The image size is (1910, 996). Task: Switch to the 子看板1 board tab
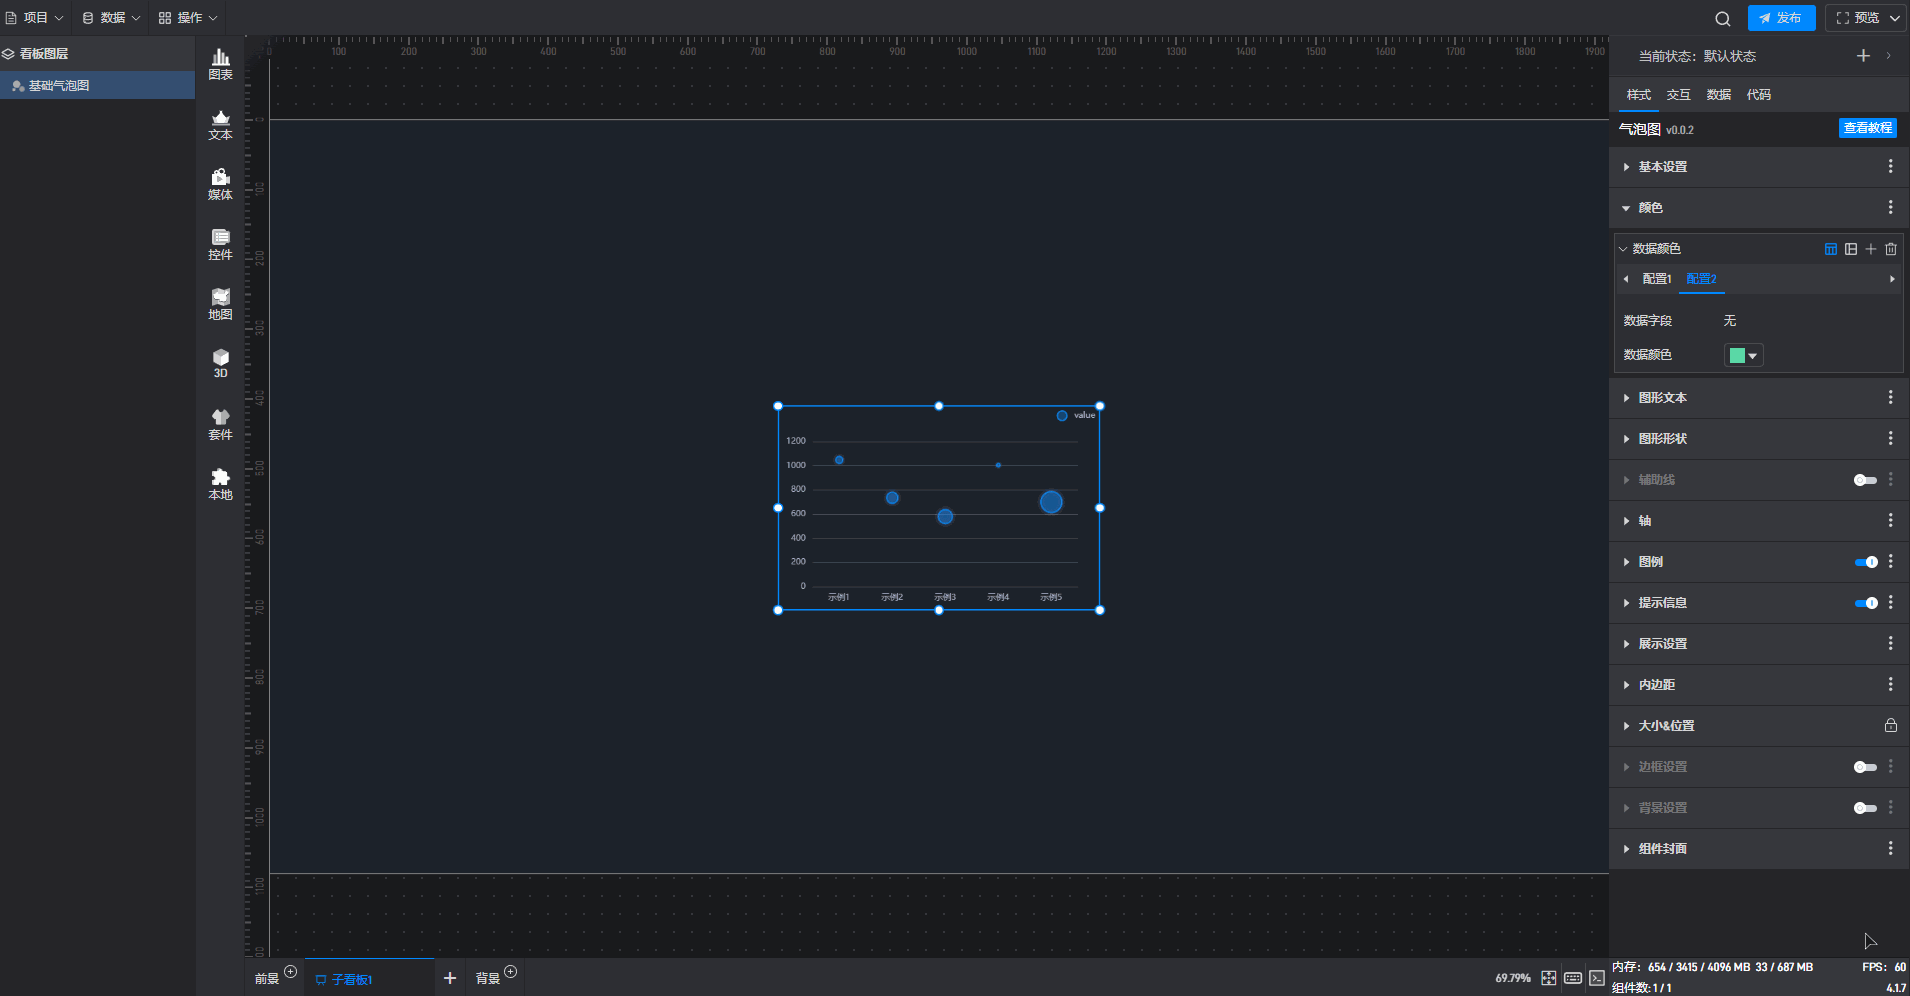tap(370, 979)
